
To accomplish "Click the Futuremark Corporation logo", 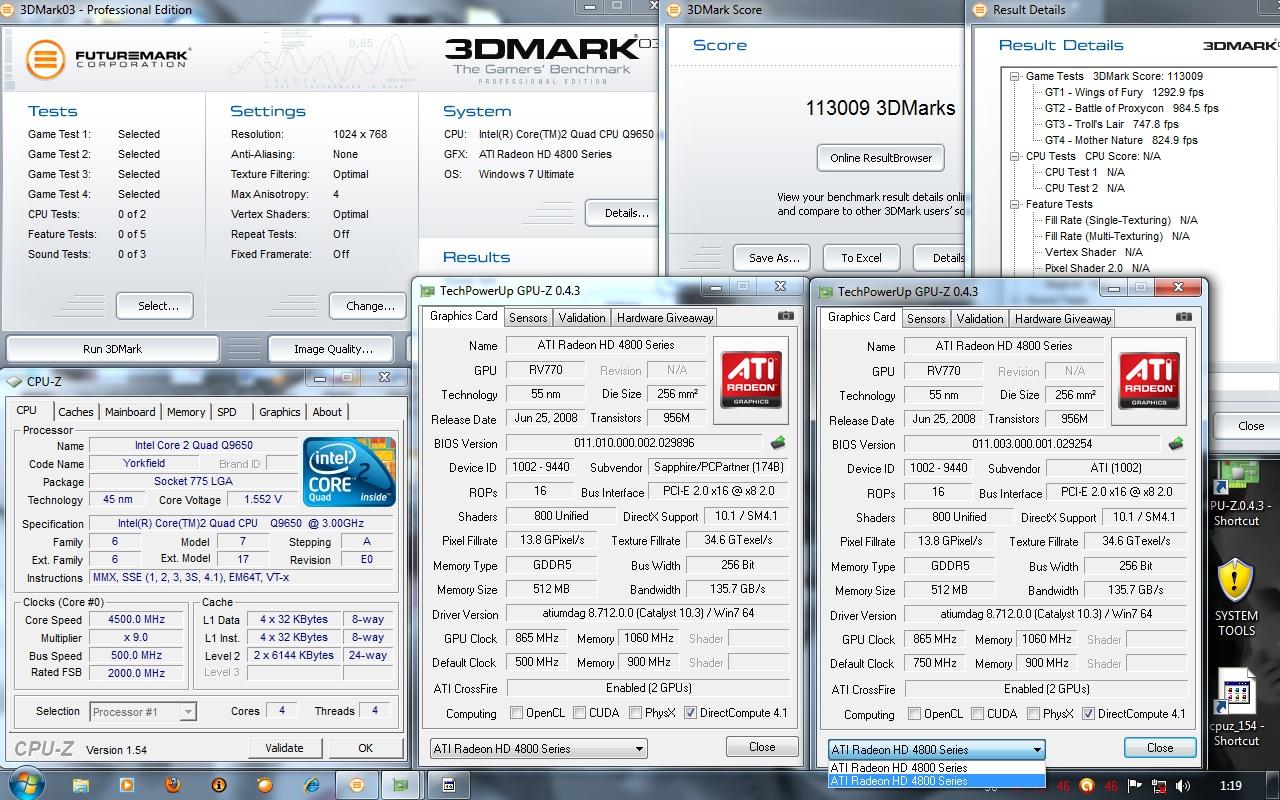I will [x=108, y=57].
